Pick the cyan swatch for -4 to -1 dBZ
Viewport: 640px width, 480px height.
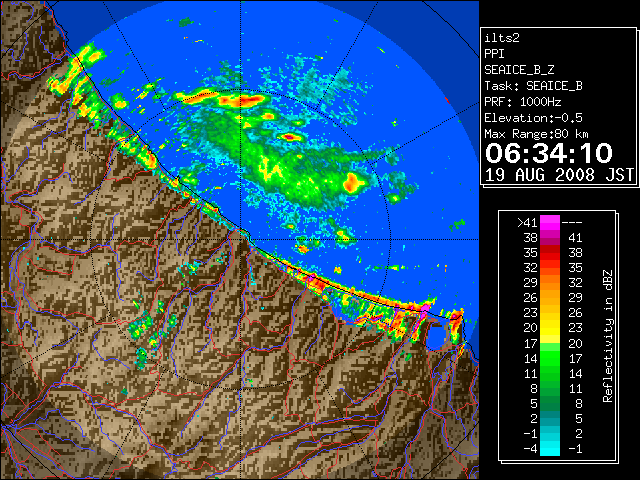tap(550, 448)
